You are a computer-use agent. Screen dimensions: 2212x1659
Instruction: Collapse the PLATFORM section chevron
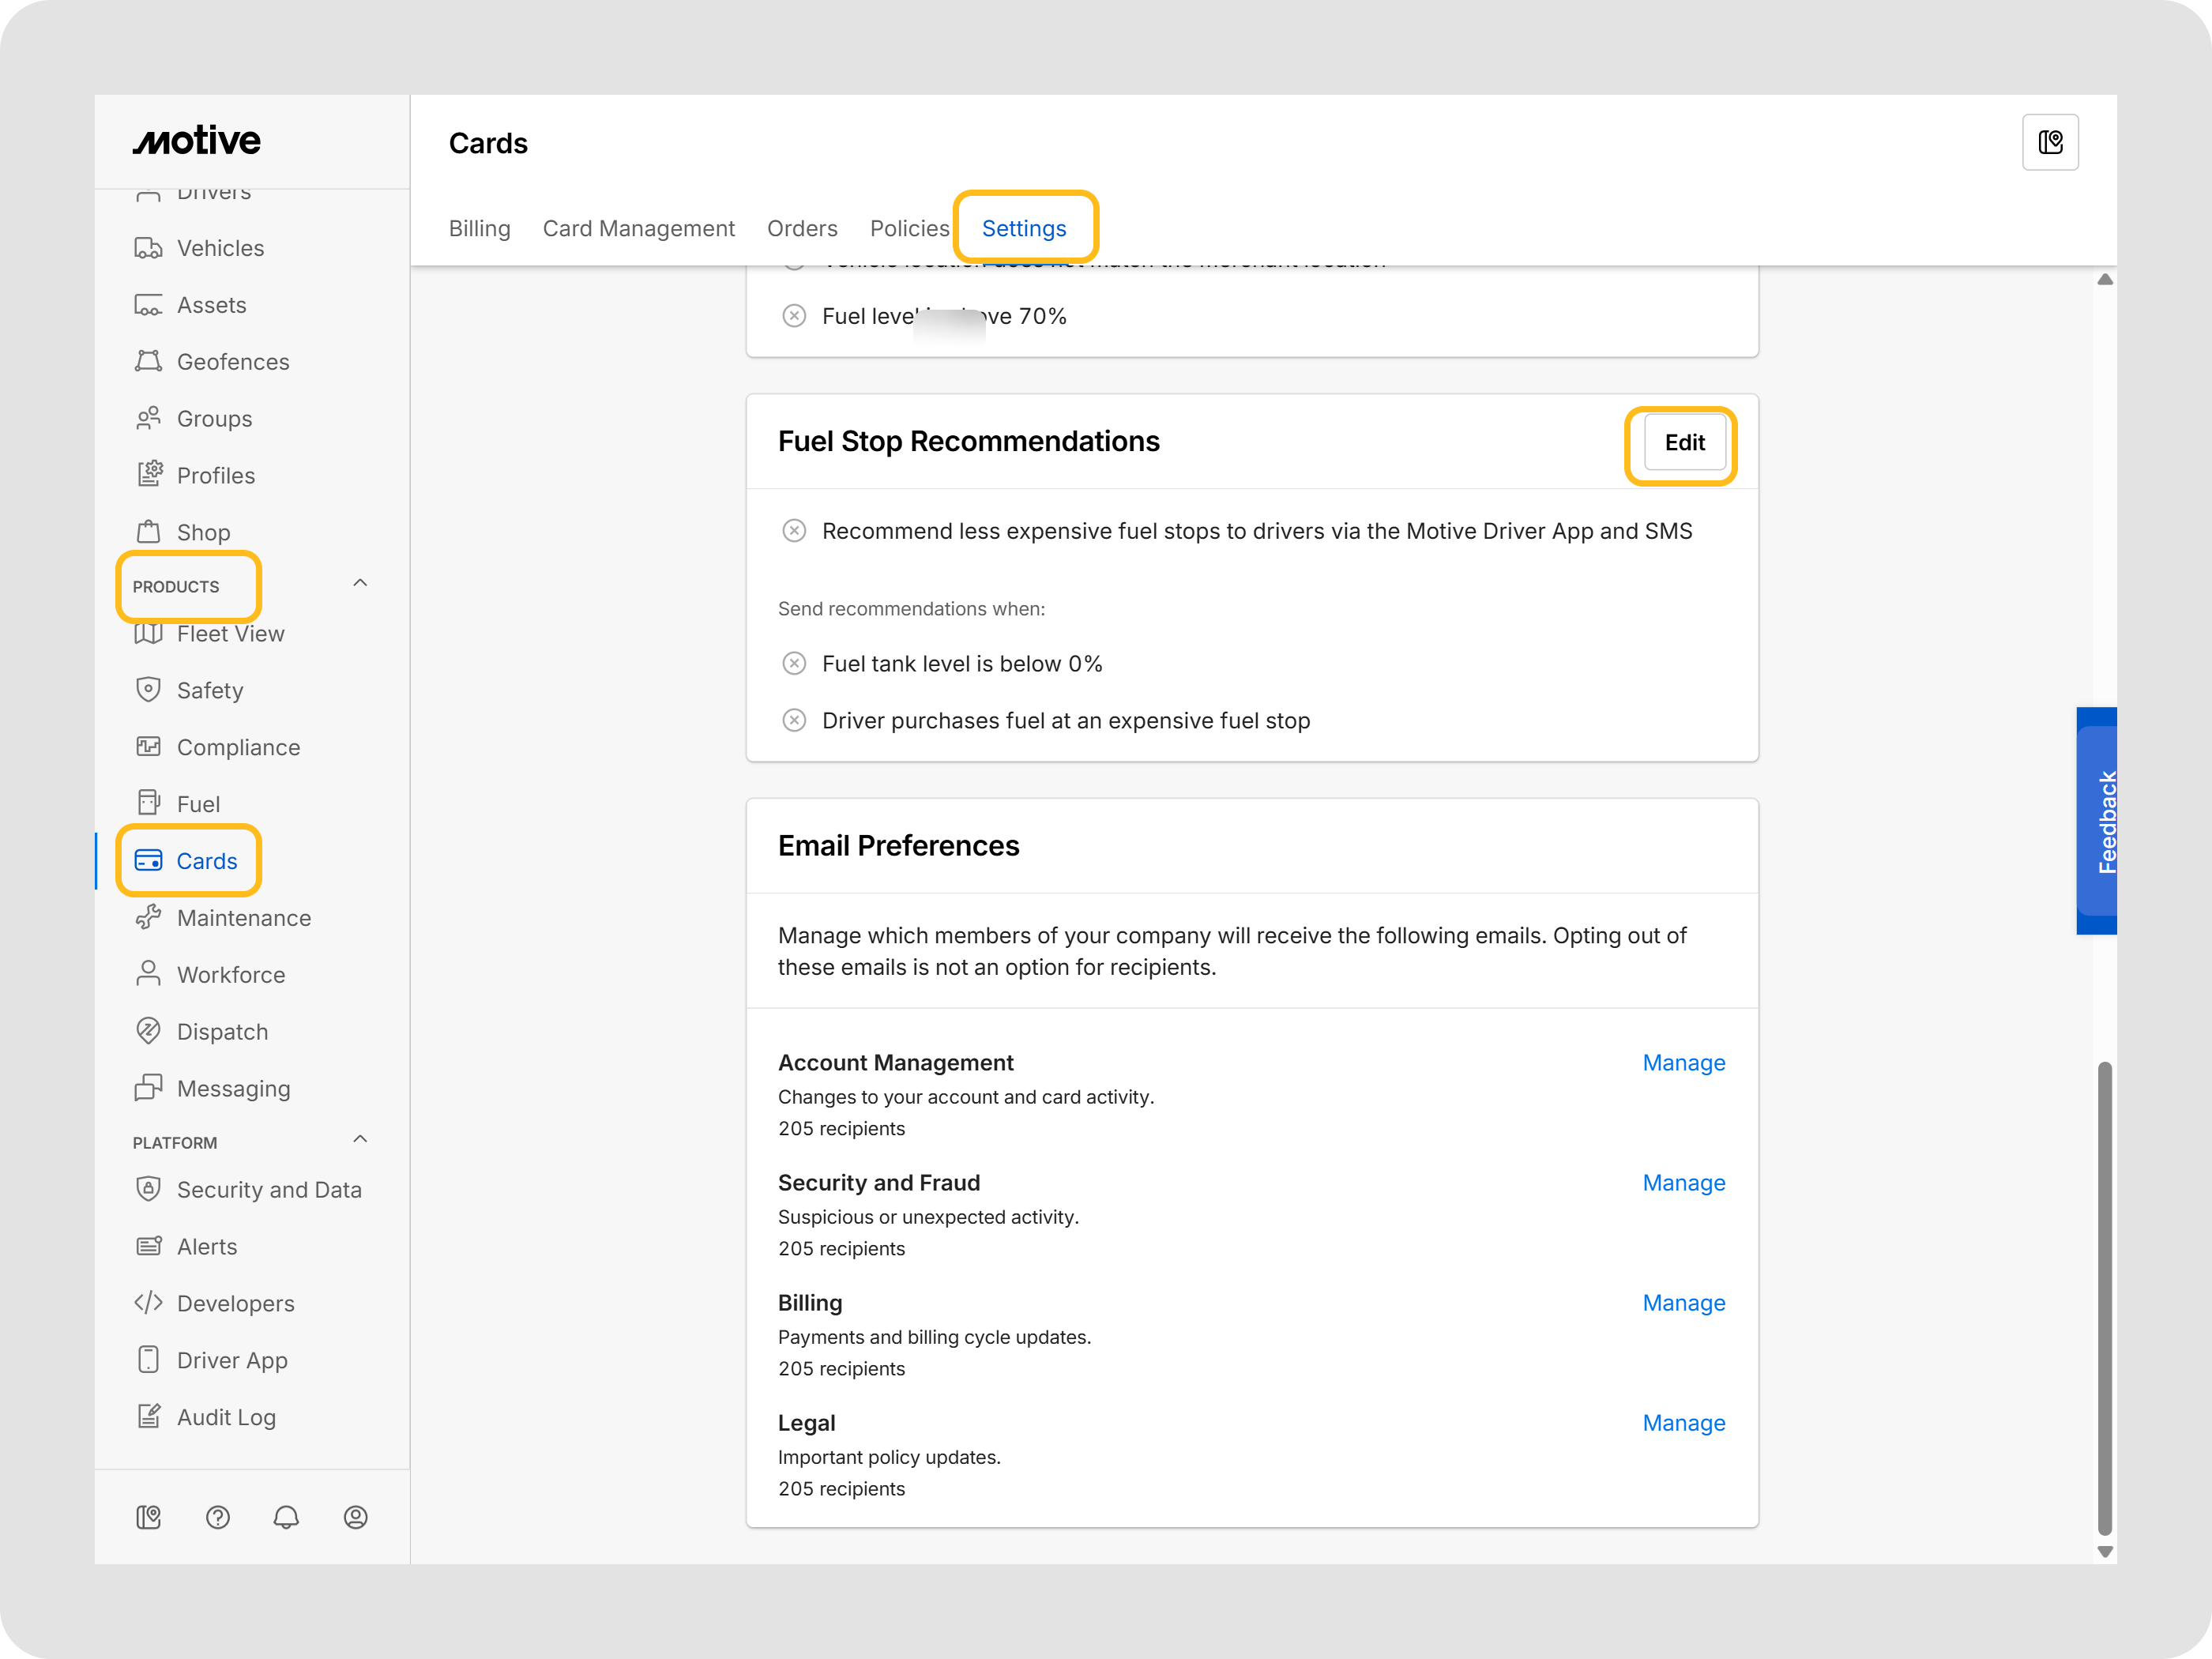360,1139
